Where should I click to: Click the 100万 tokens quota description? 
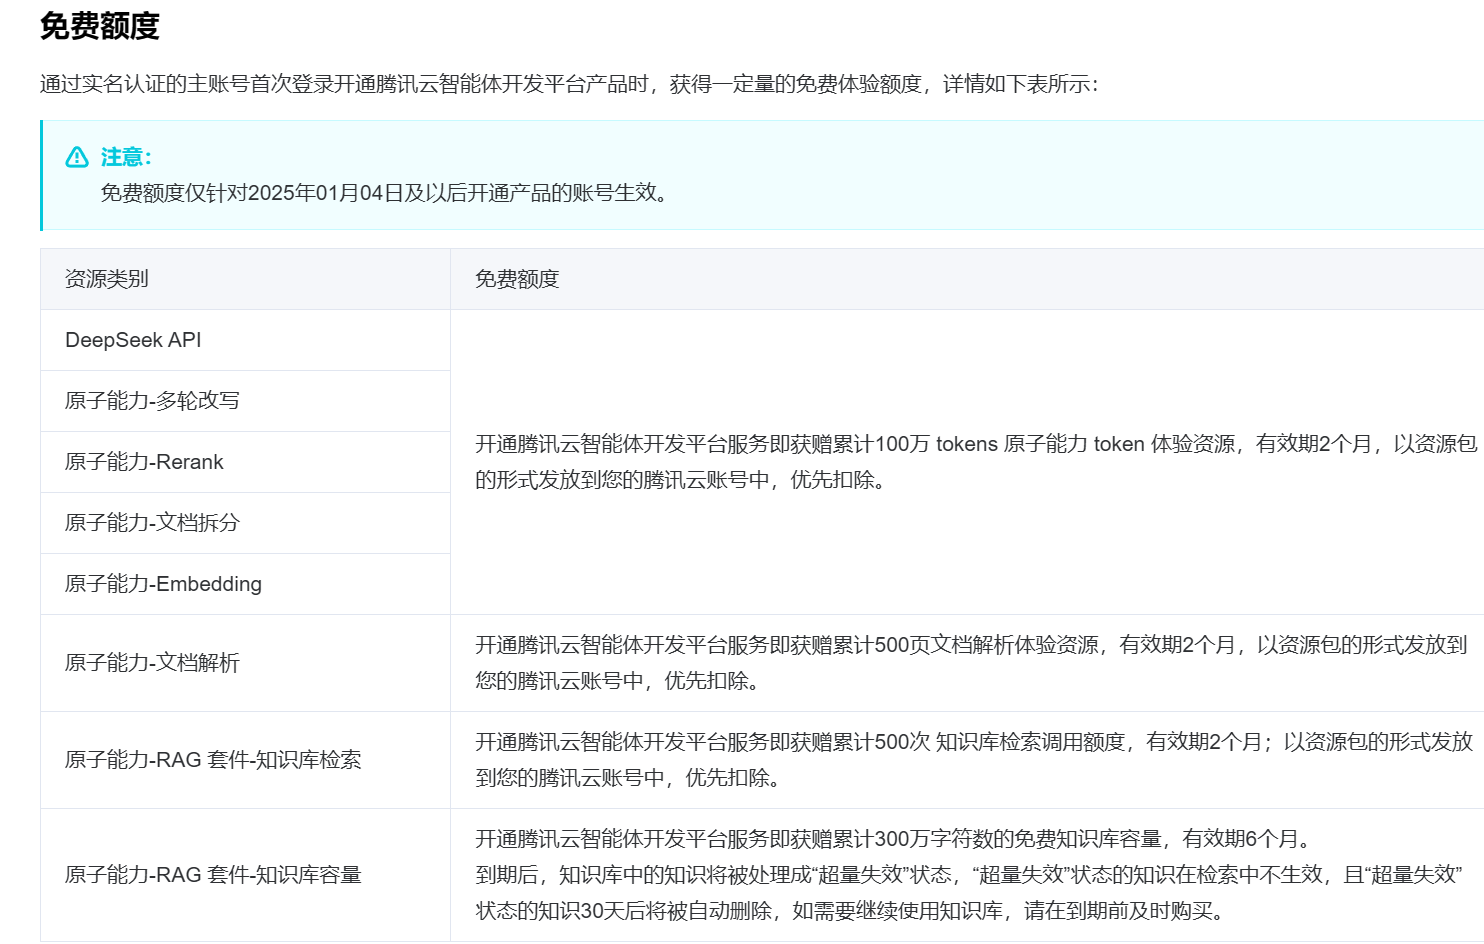[x=976, y=462]
